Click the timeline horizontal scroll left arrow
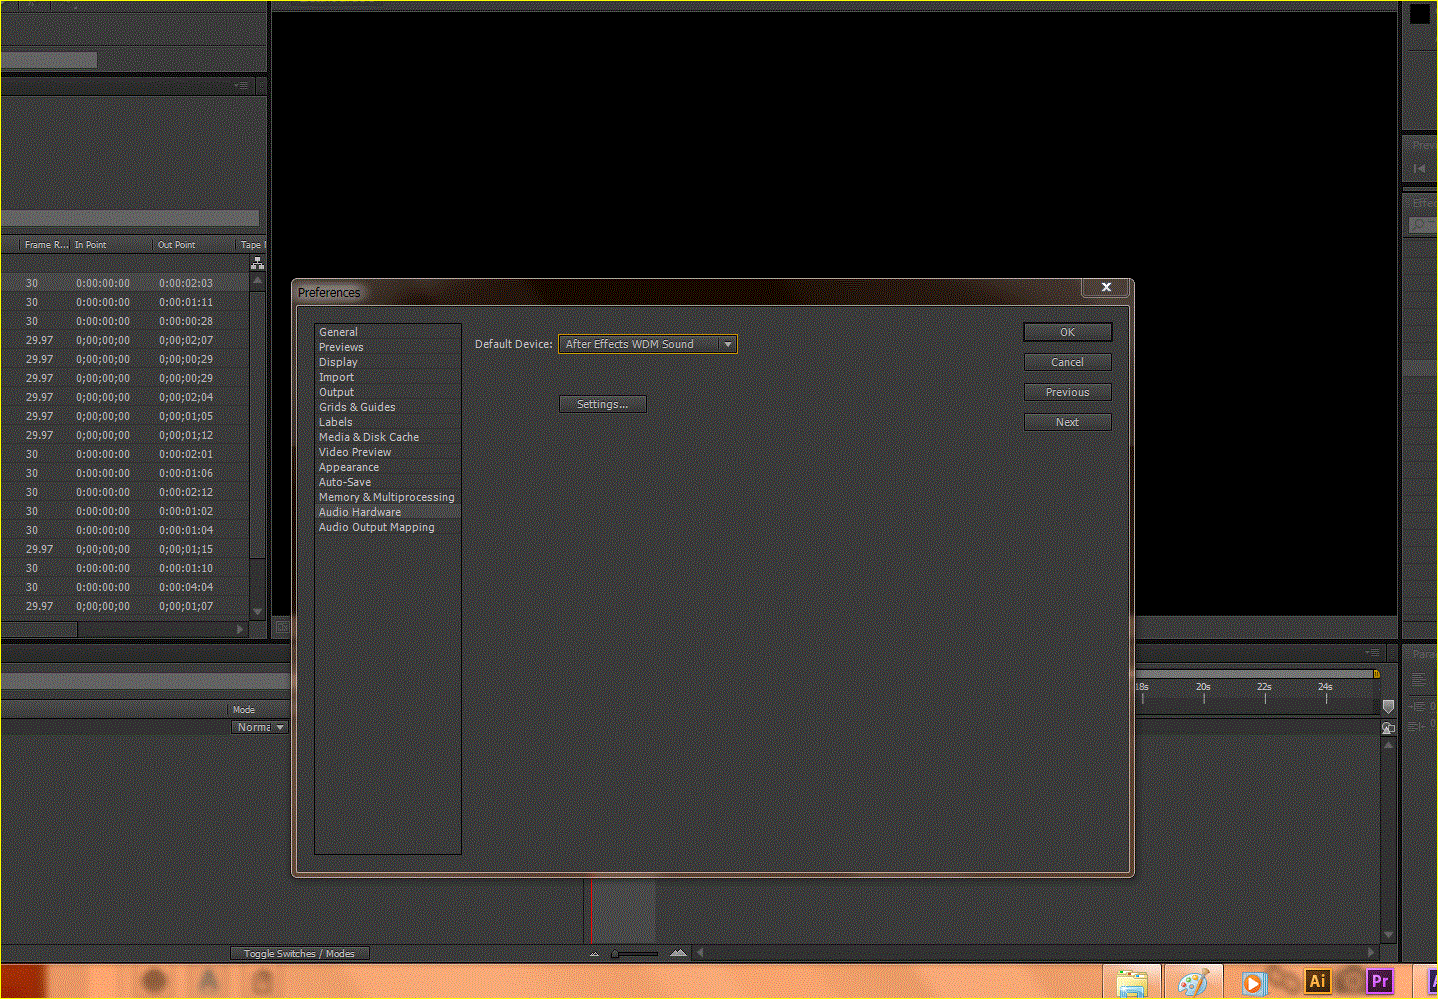This screenshot has height=999, width=1438. 700,953
